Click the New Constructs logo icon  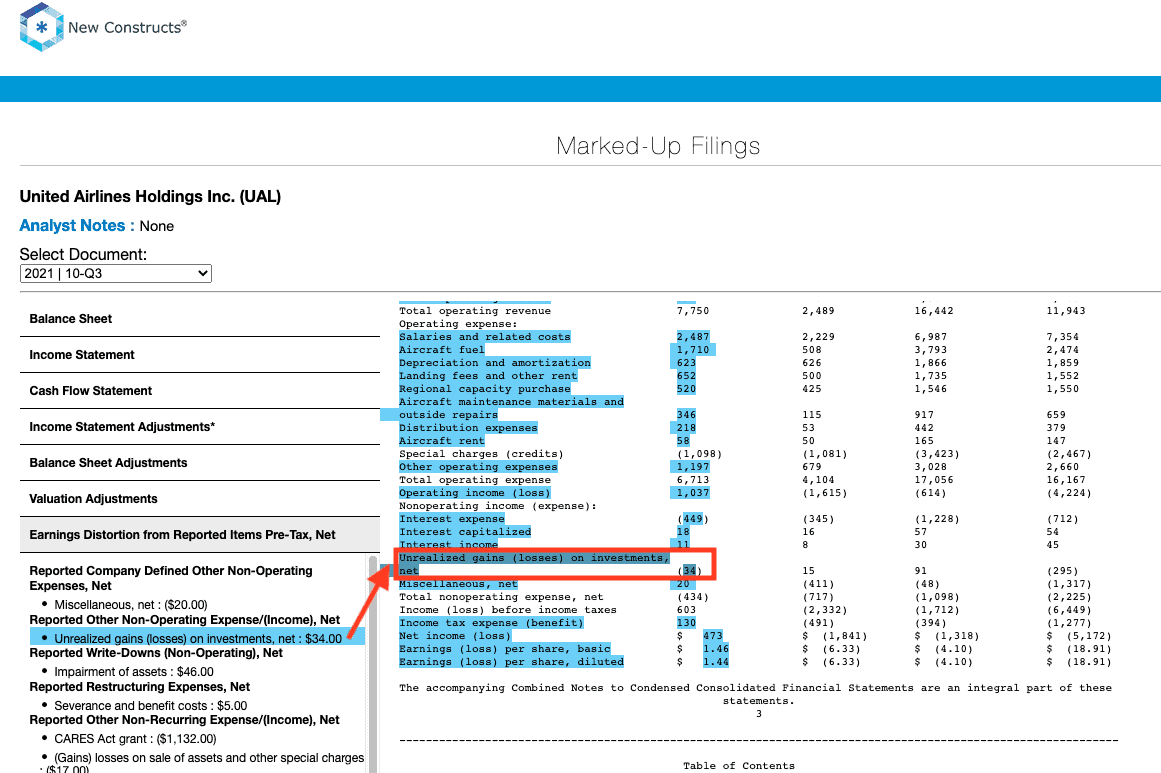(x=41, y=27)
